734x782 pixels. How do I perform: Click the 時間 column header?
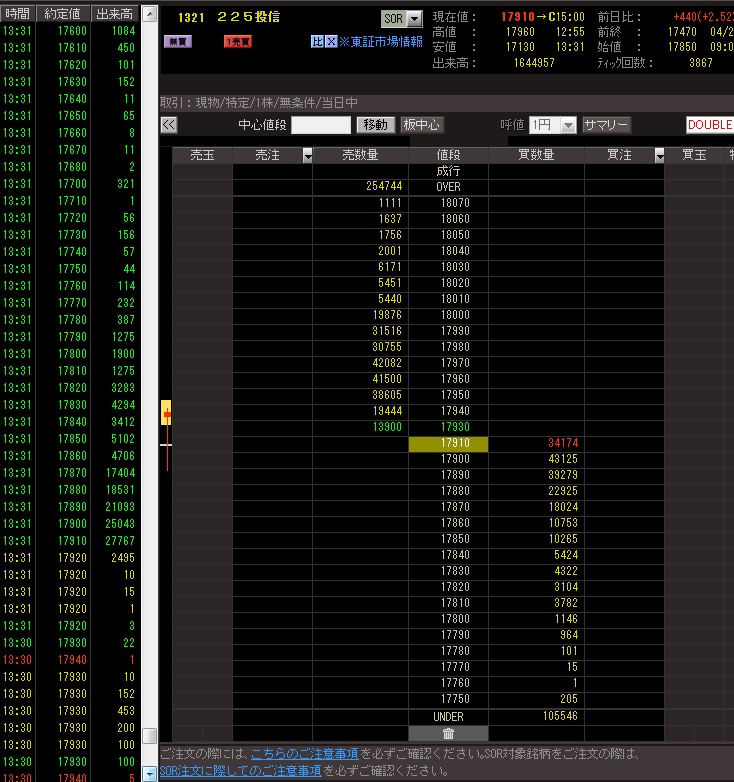pos(17,13)
